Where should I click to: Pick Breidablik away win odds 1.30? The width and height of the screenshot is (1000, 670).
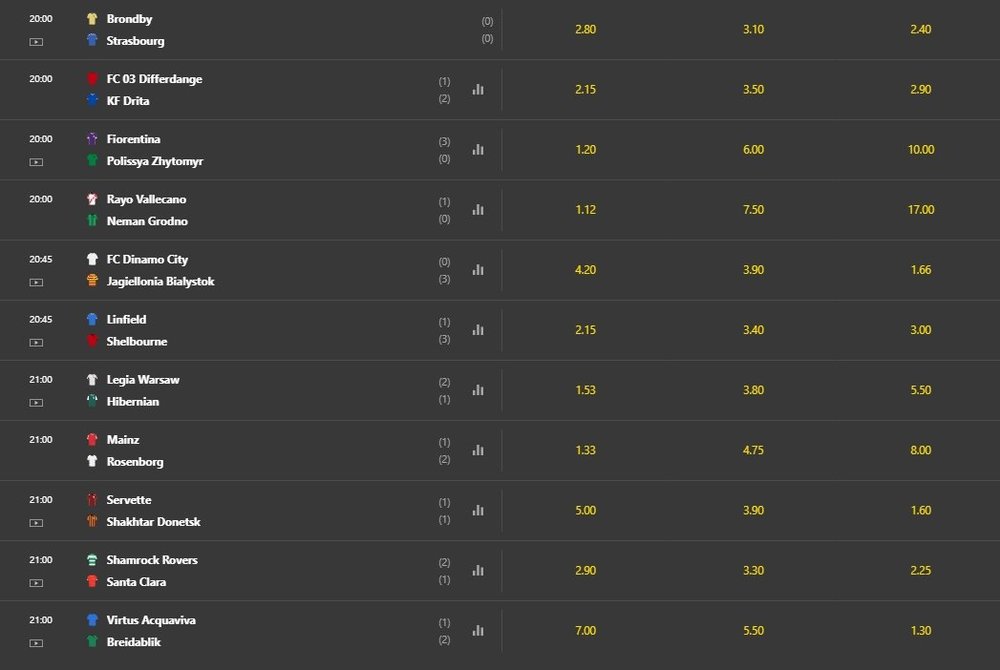921,630
